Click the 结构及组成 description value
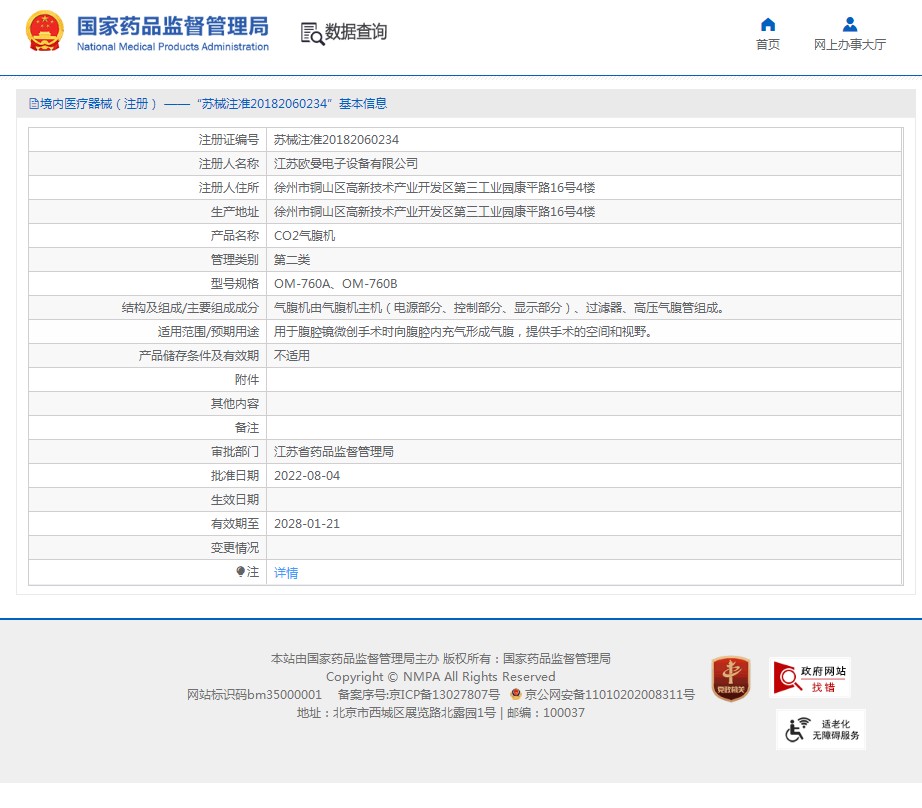Screen dimensions: 922x808 click(499, 308)
